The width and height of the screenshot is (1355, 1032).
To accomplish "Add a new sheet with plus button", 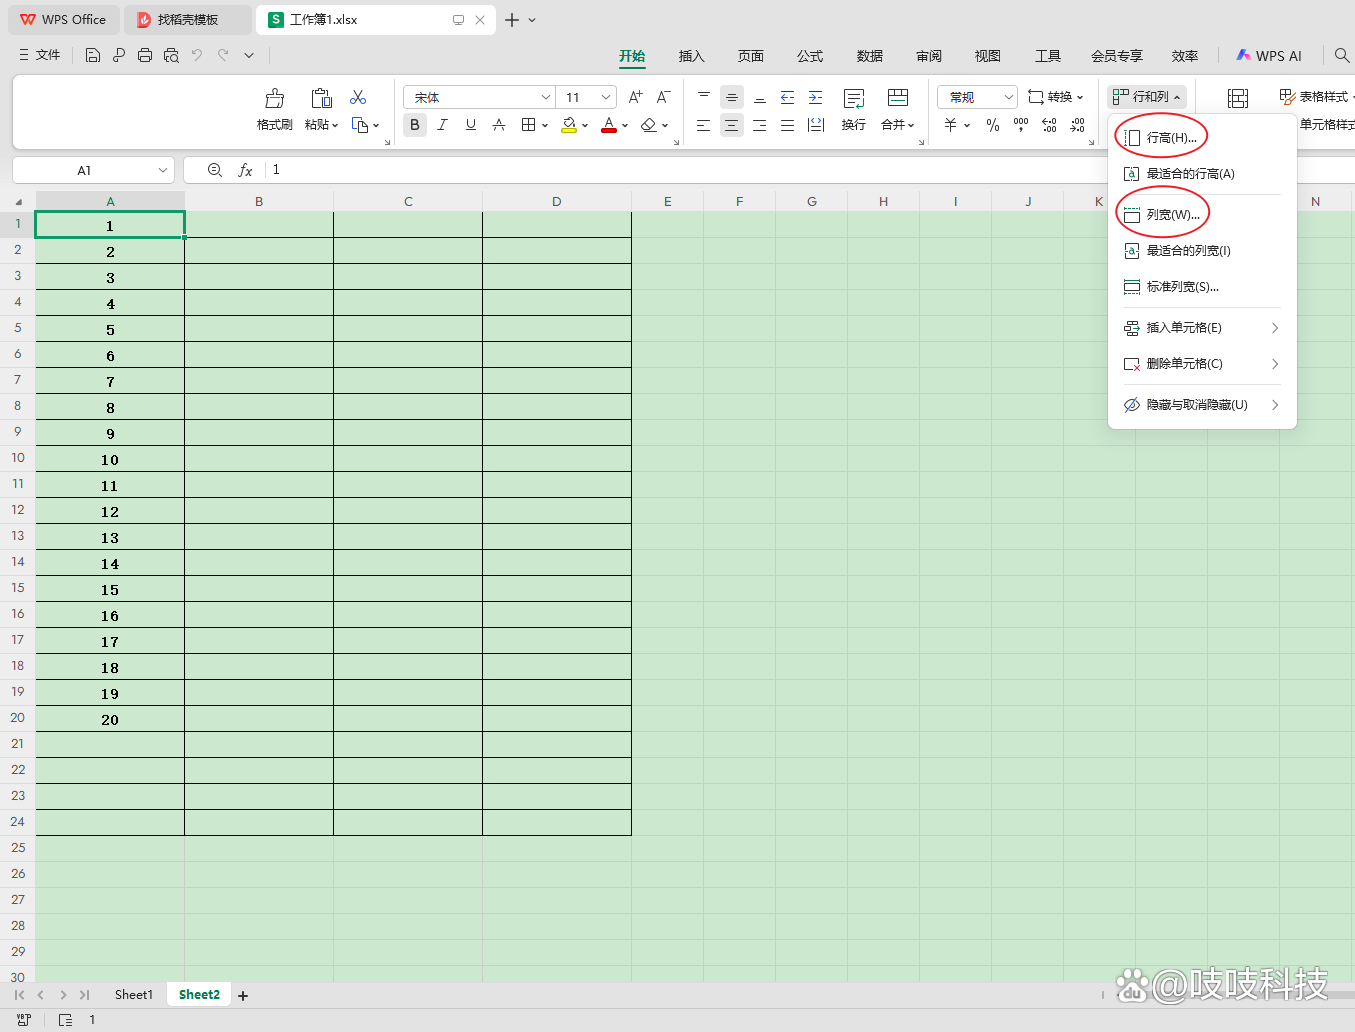I will click(x=243, y=995).
